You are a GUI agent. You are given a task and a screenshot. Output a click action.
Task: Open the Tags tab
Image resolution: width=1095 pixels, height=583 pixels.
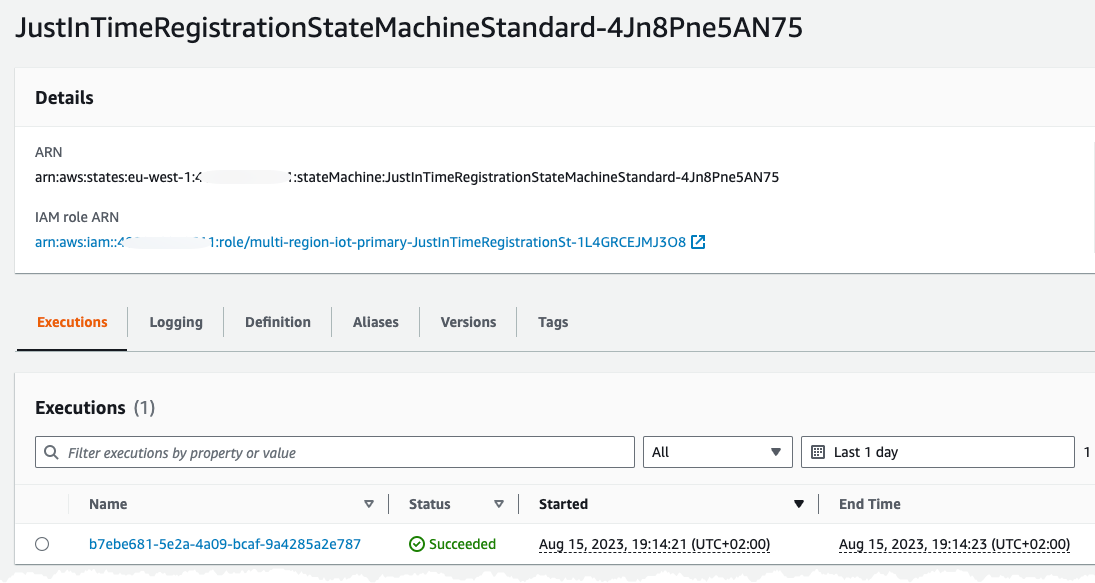coord(553,322)
